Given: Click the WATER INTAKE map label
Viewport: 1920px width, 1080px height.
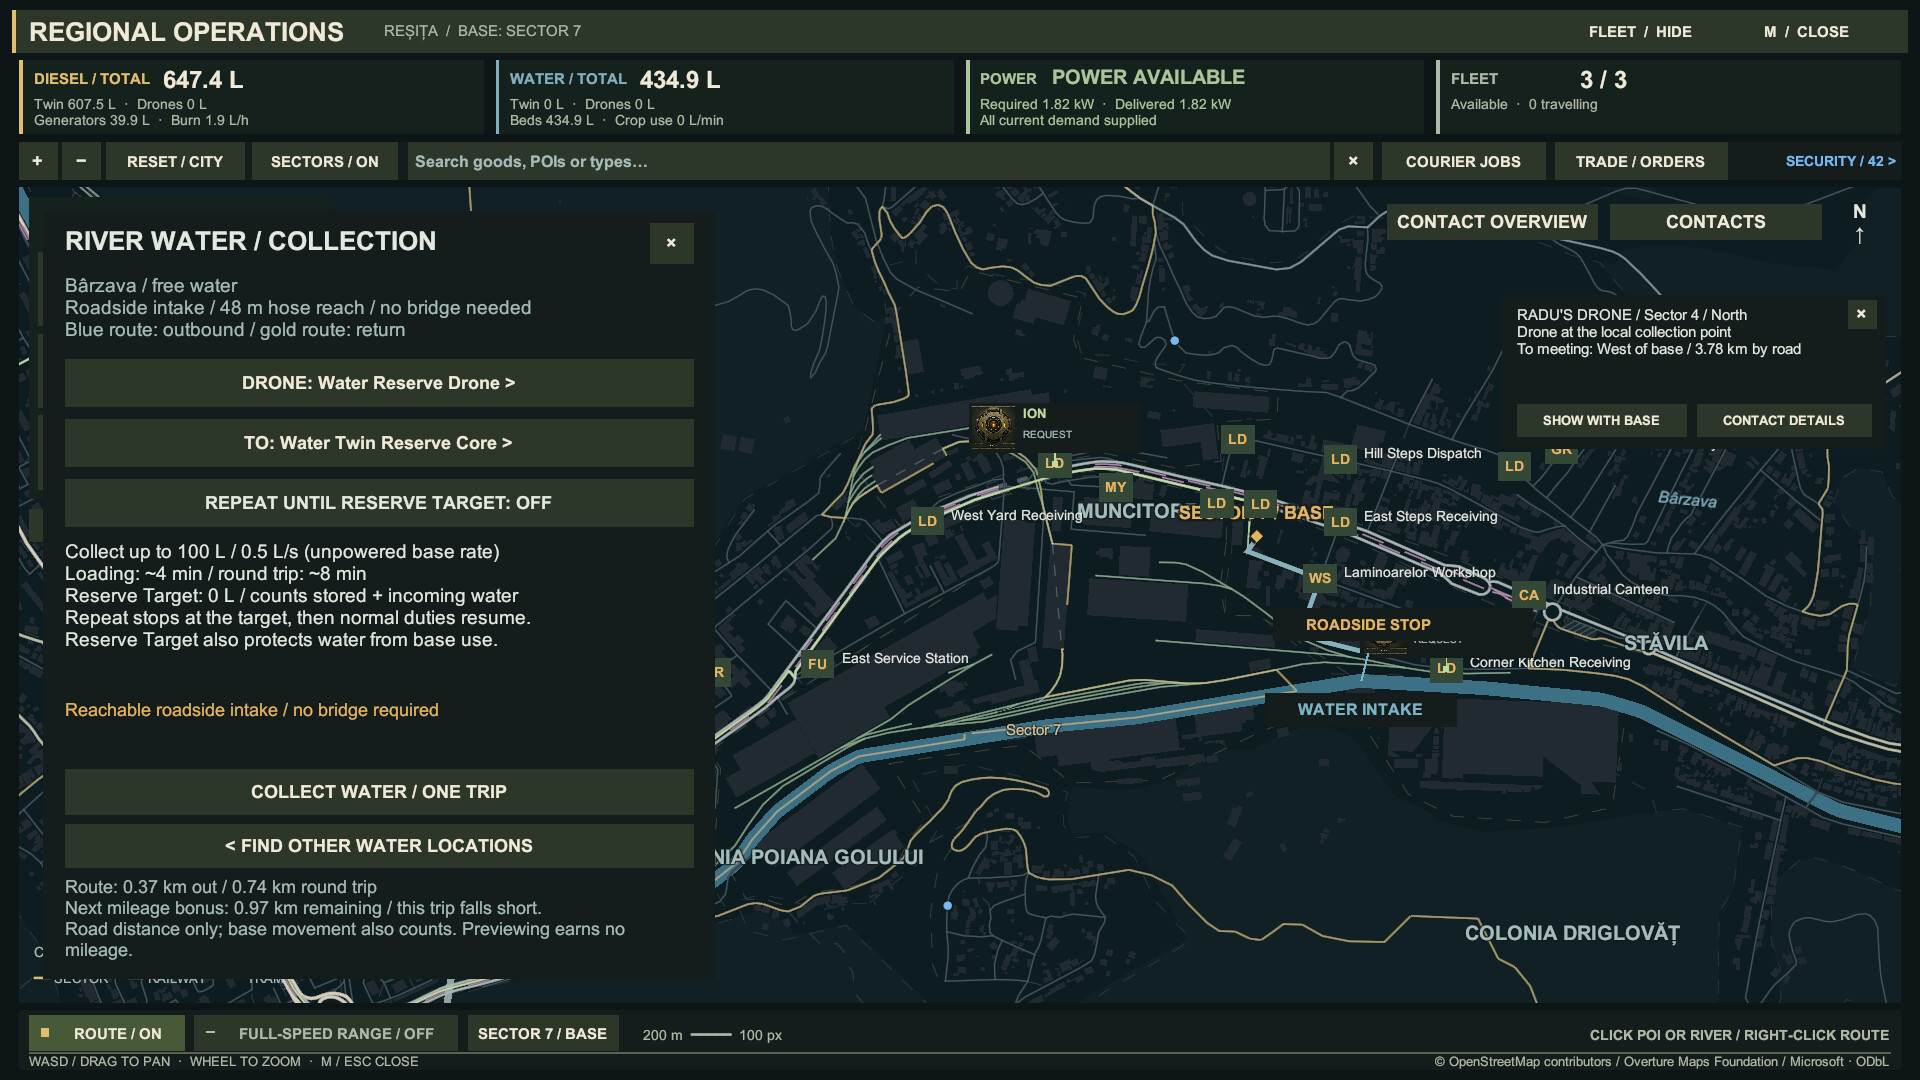Looking at the screenshot, I should coord(1359,709).
